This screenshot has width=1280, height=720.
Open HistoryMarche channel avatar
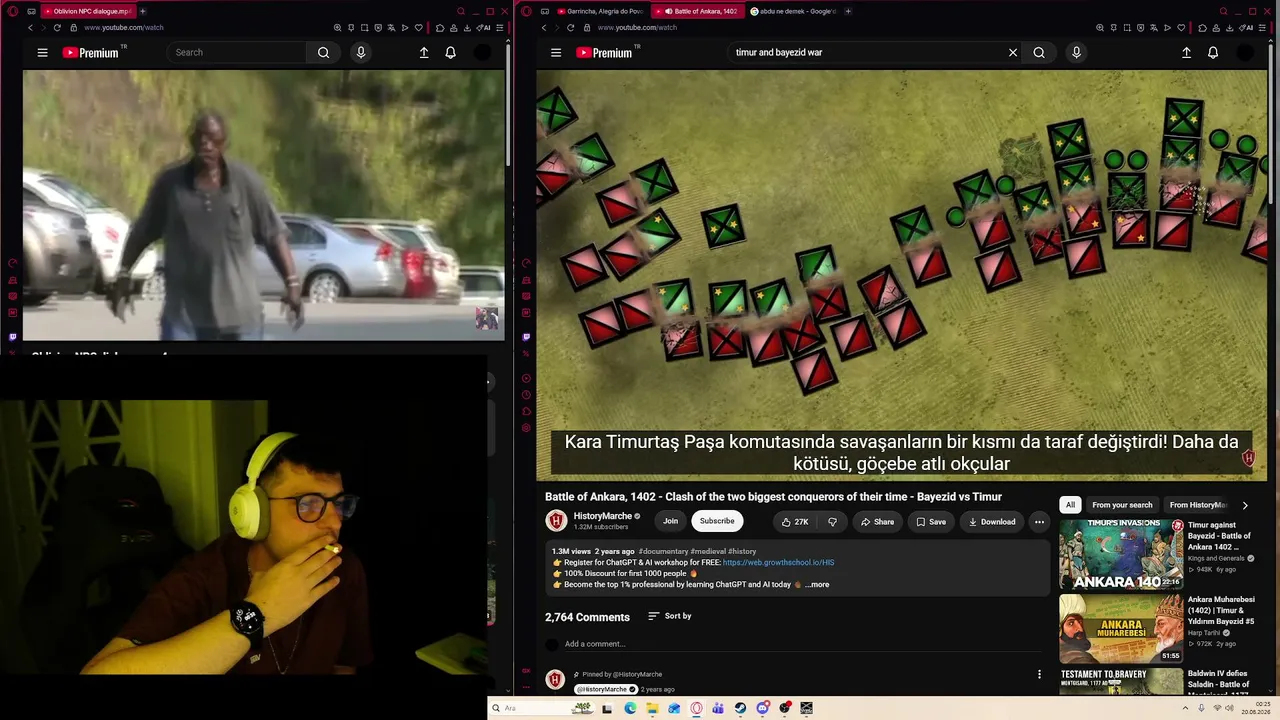coord(556,521)
